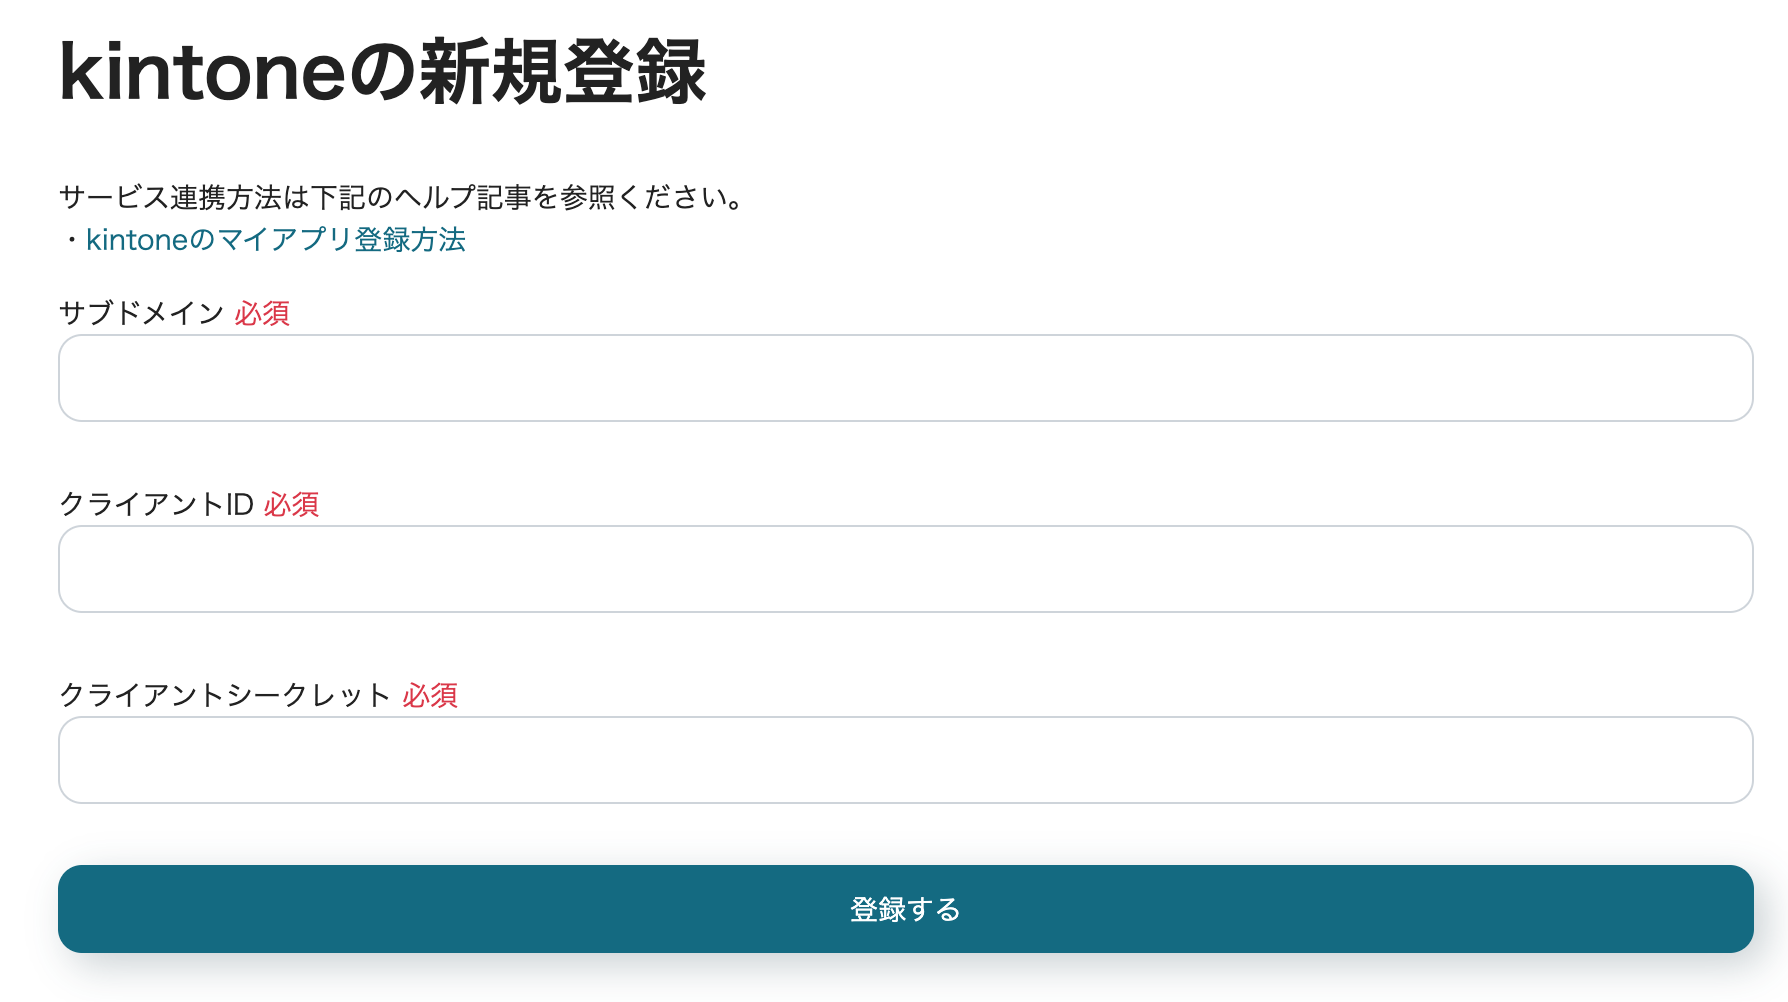Image resolution: width=1788 pixels, height=1002 pixels.
Task: Click the サブドメイン field label
Action: (x=142, y=313)
